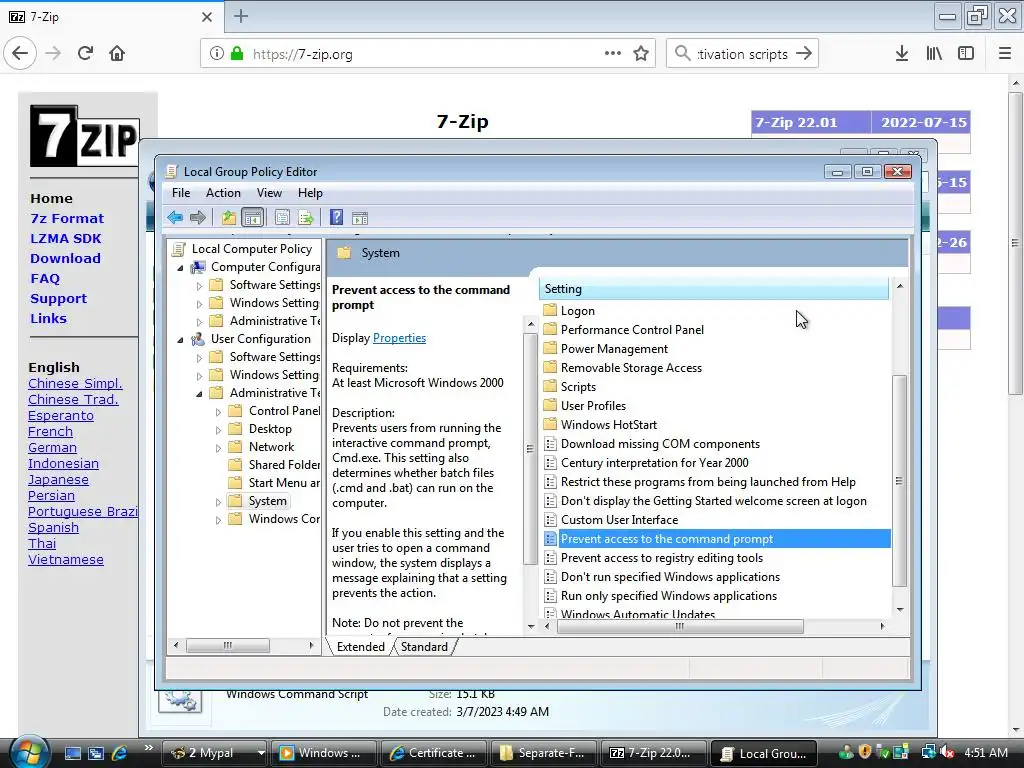This screenshot has height=768, width=1024.
Task: Switch to Standard tab
Action: pyautogui.click(x=424, y=647)
